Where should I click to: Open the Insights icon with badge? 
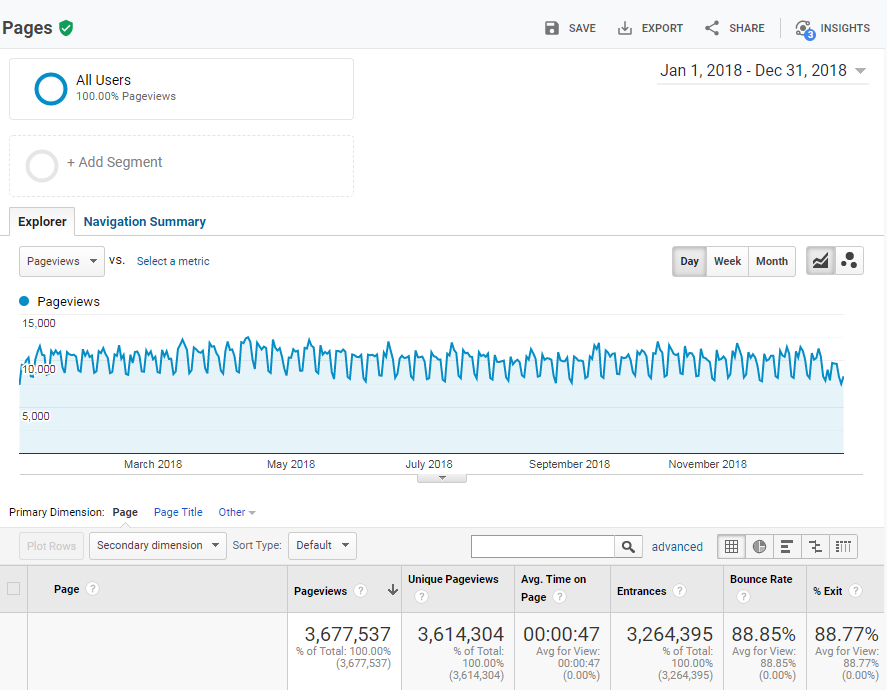tap(804, 29)
